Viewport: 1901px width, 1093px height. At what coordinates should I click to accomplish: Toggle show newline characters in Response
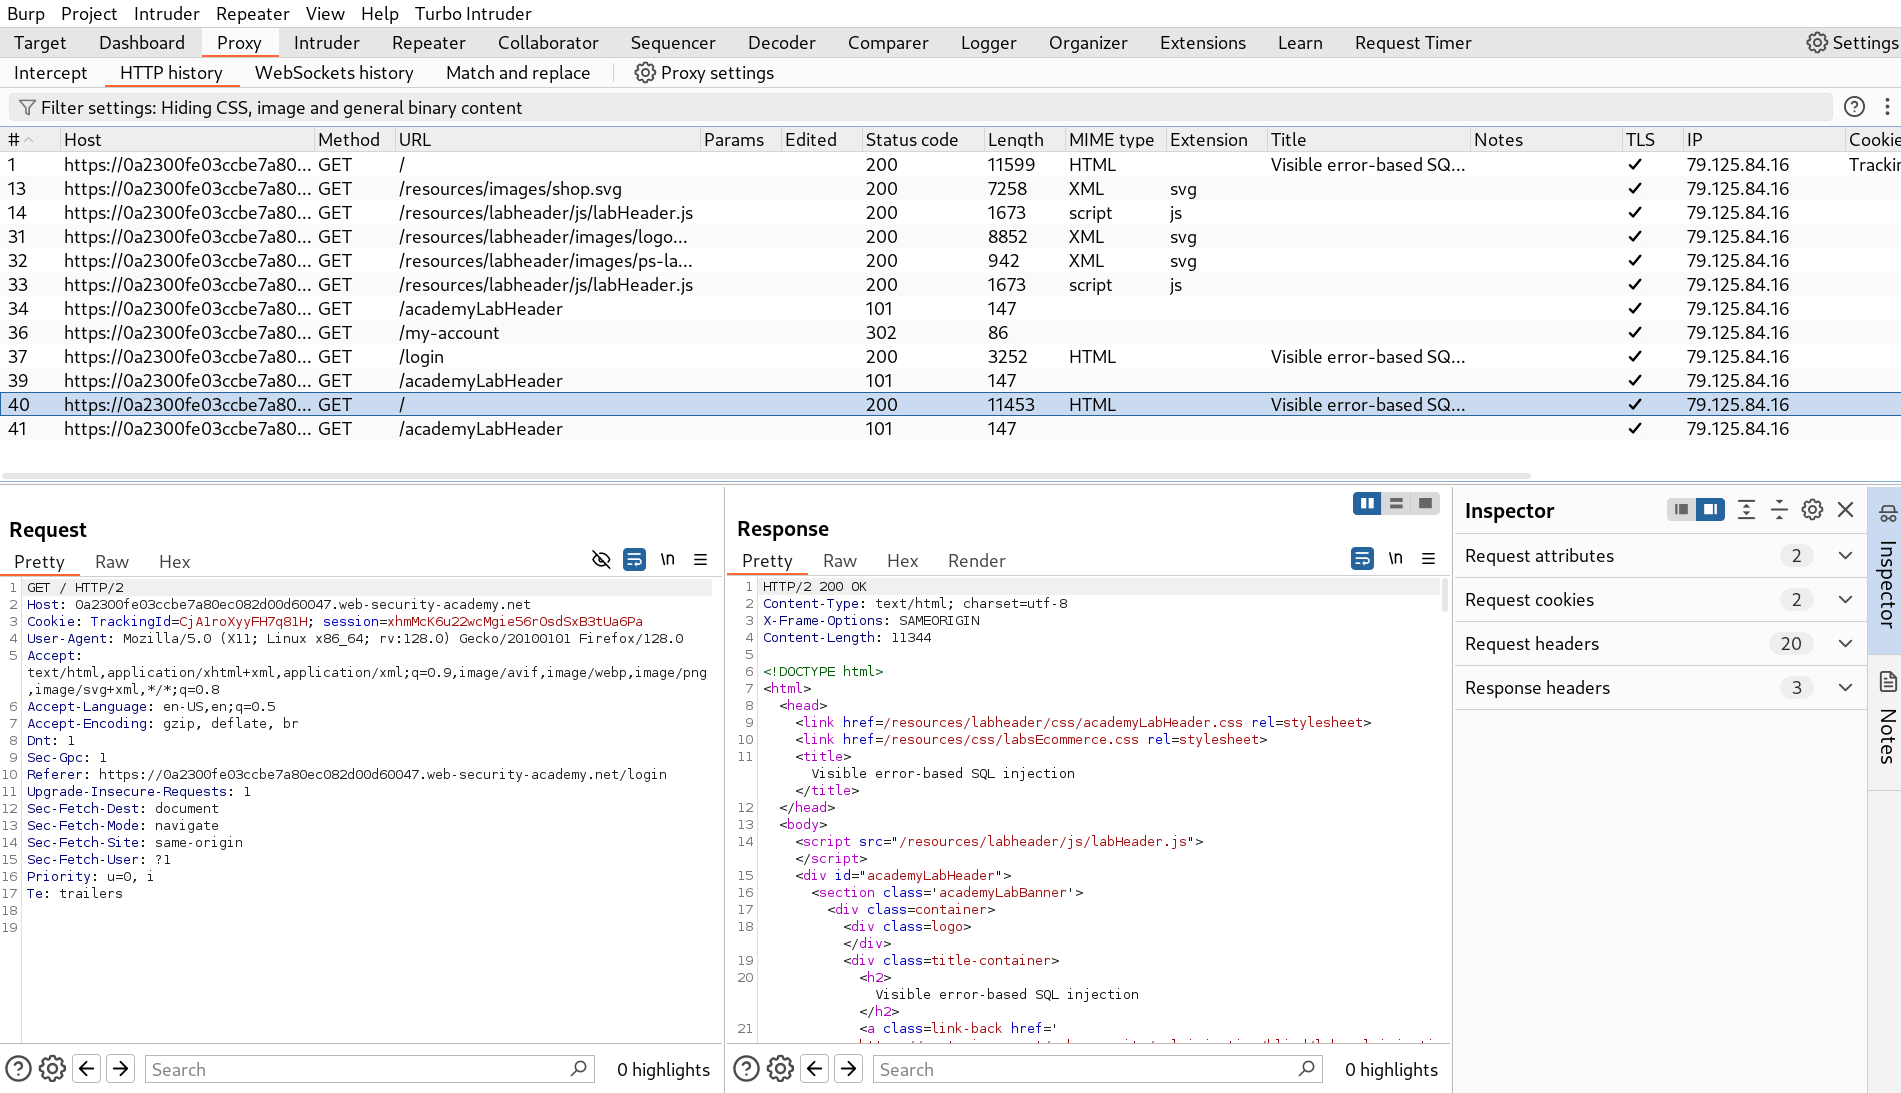coord(1396,559)
